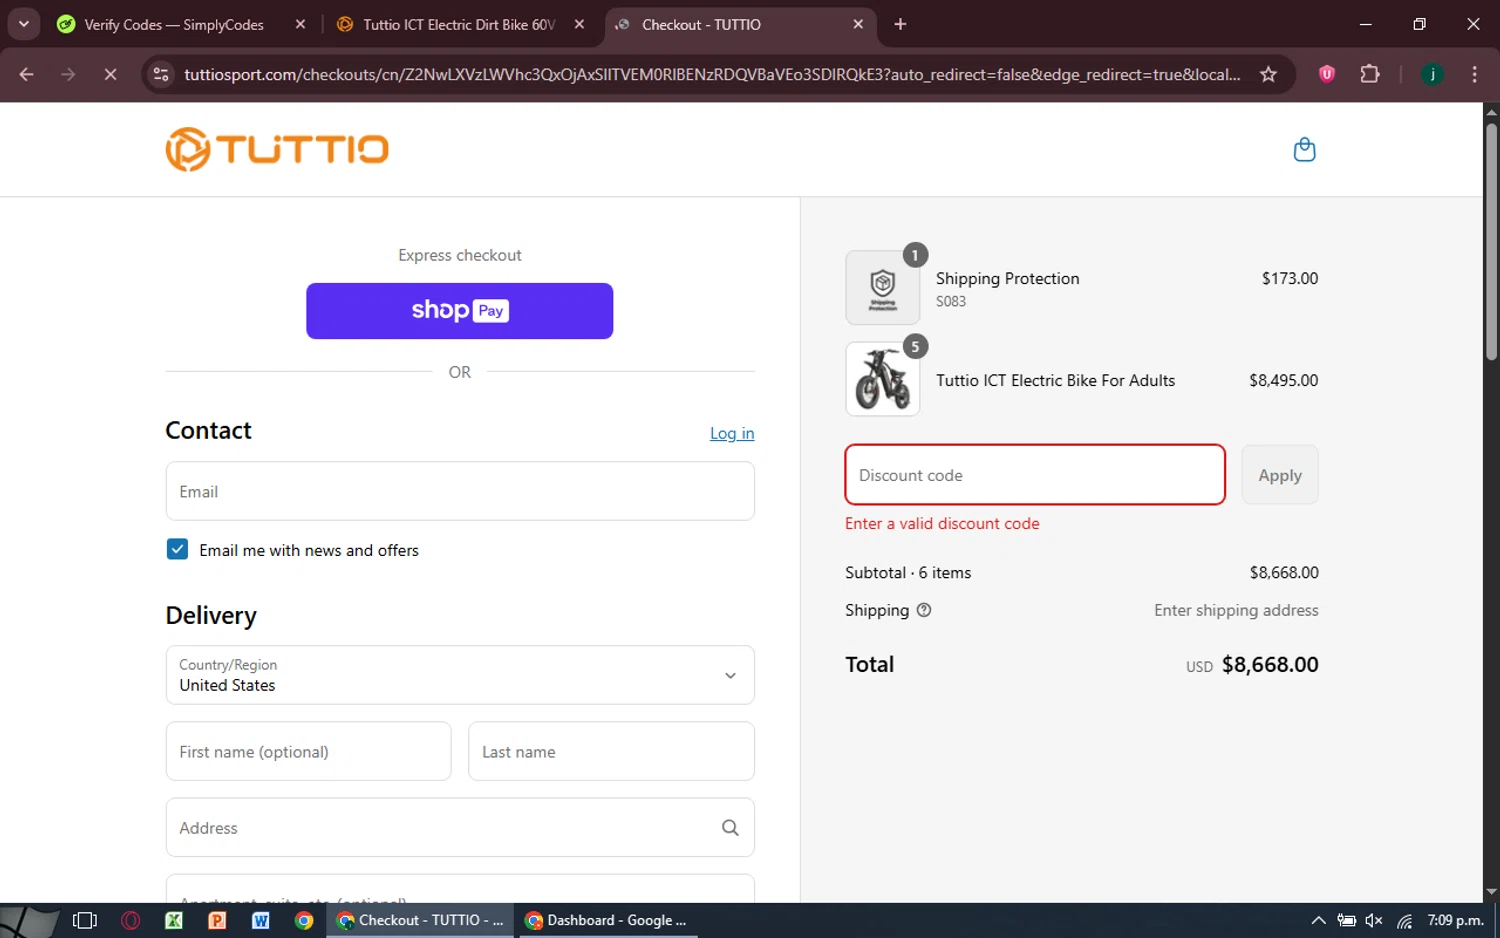Screen dimensions: 1500x938
Task: Open Task View in the taskbar
Action: point(85,920)
